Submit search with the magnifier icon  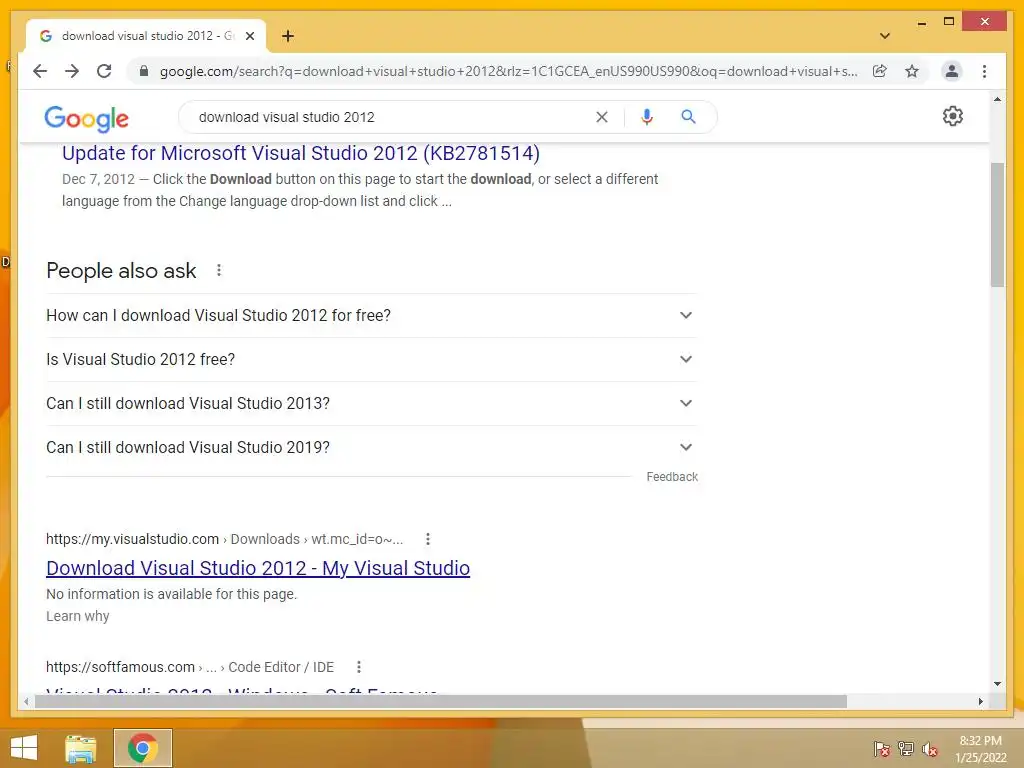pos(688,117)
